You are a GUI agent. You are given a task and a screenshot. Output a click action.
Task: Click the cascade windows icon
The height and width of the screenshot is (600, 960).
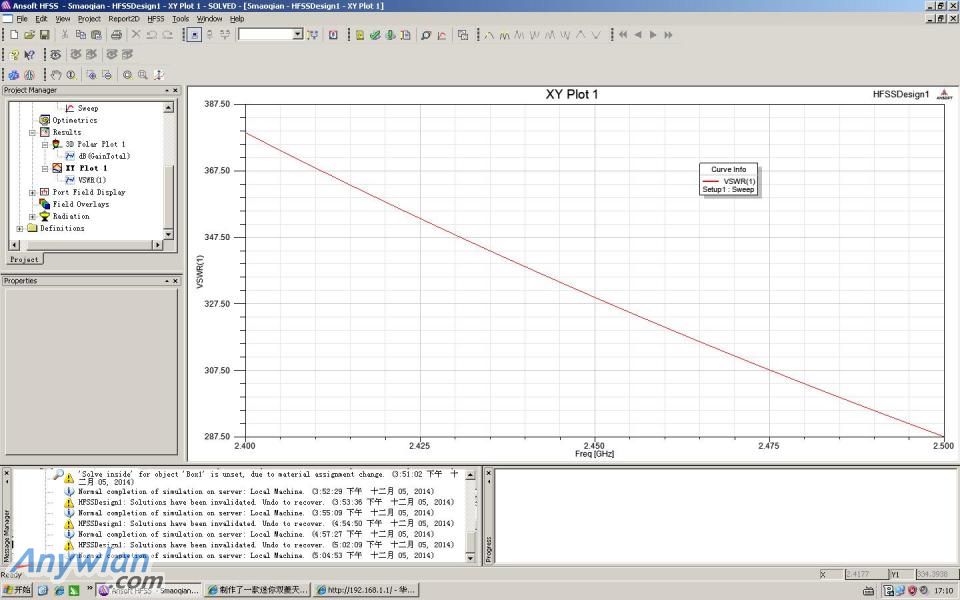click(463, 35)
